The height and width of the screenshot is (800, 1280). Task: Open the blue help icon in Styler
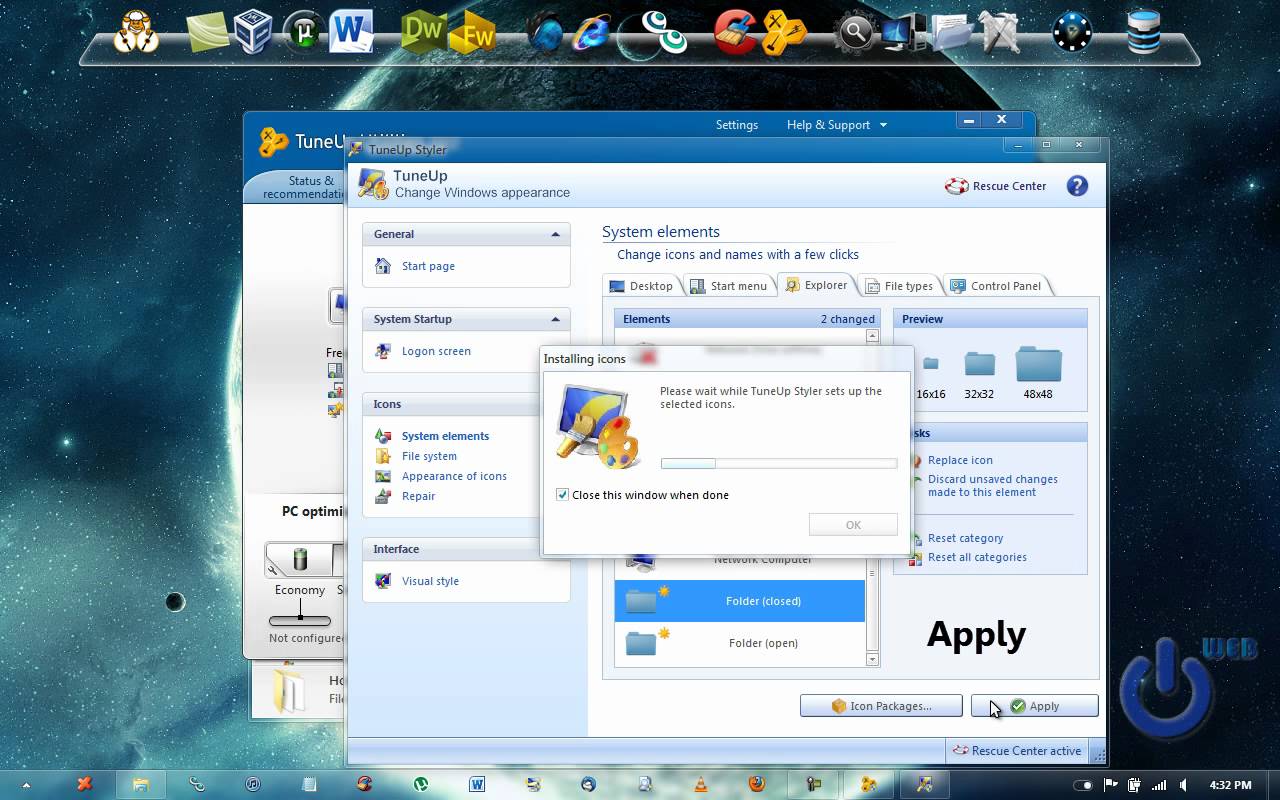click(1077, 186)
